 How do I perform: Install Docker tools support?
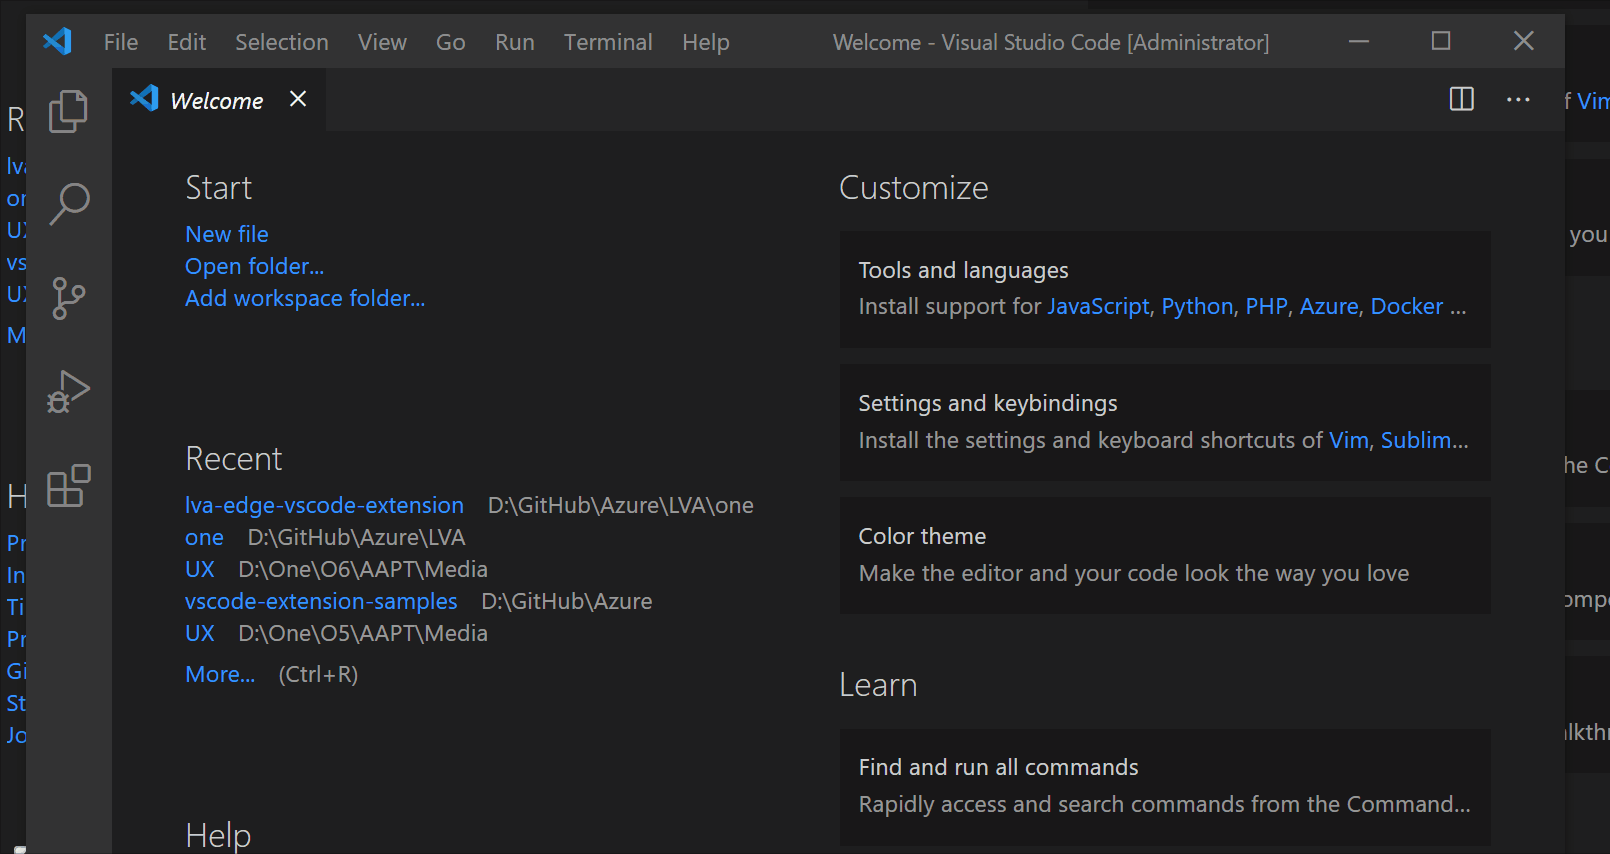click(x=1407, y=306)
